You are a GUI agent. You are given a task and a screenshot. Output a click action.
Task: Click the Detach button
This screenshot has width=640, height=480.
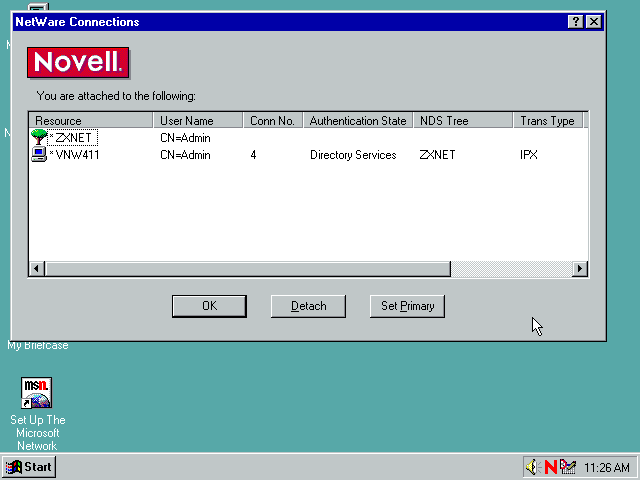click(308, 306)
